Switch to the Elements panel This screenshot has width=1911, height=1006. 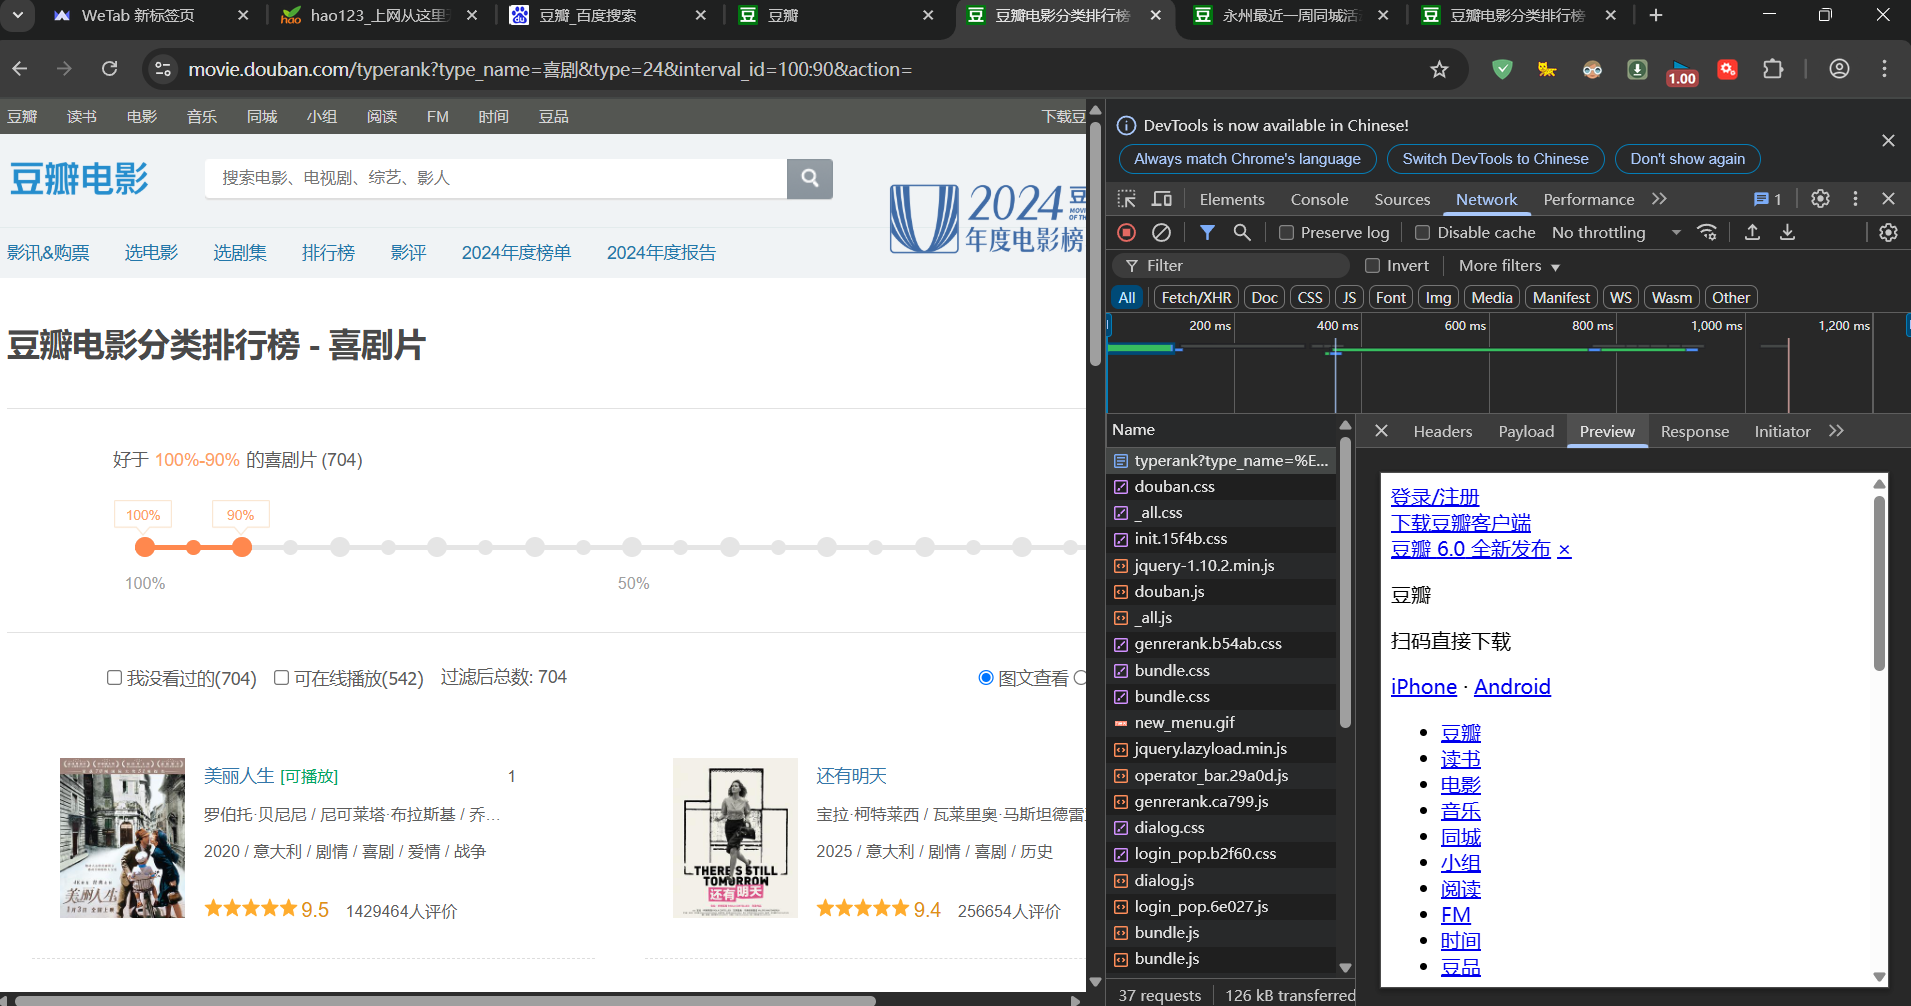[1231, 200]
